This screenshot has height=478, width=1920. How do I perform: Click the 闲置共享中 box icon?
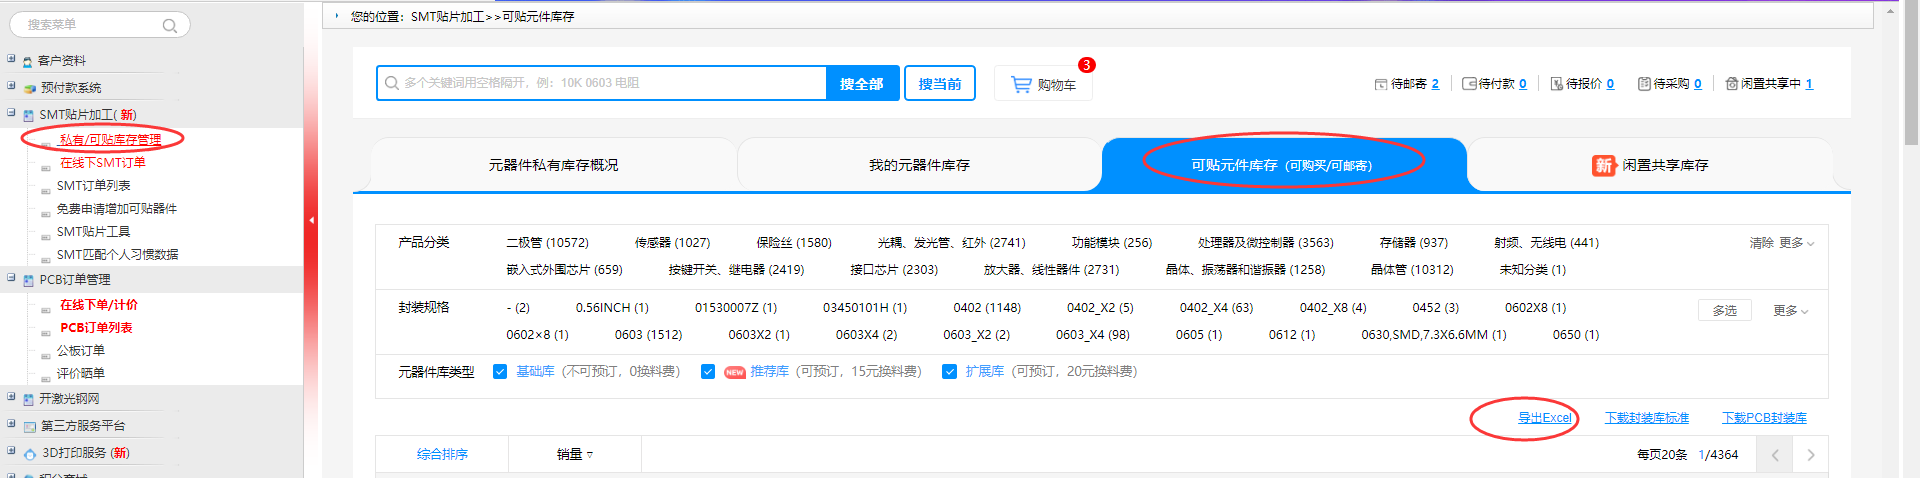click(x=1732, y=84)
